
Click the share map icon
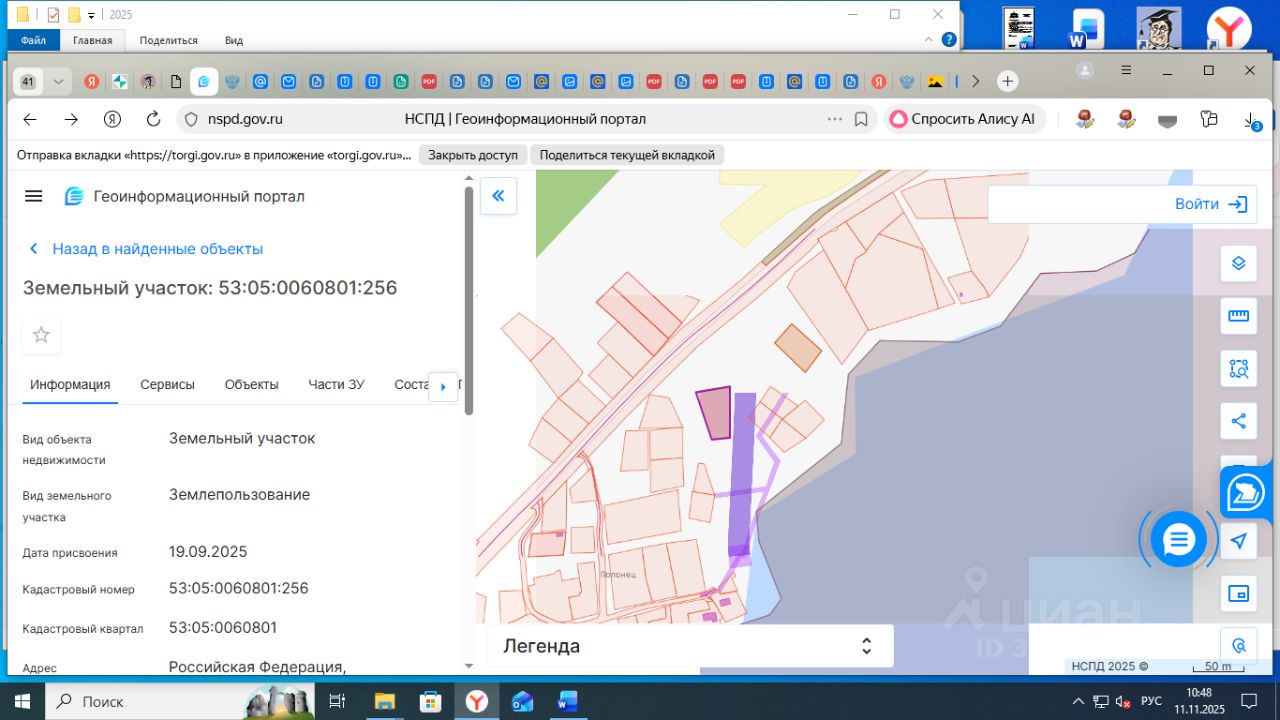1238,421
